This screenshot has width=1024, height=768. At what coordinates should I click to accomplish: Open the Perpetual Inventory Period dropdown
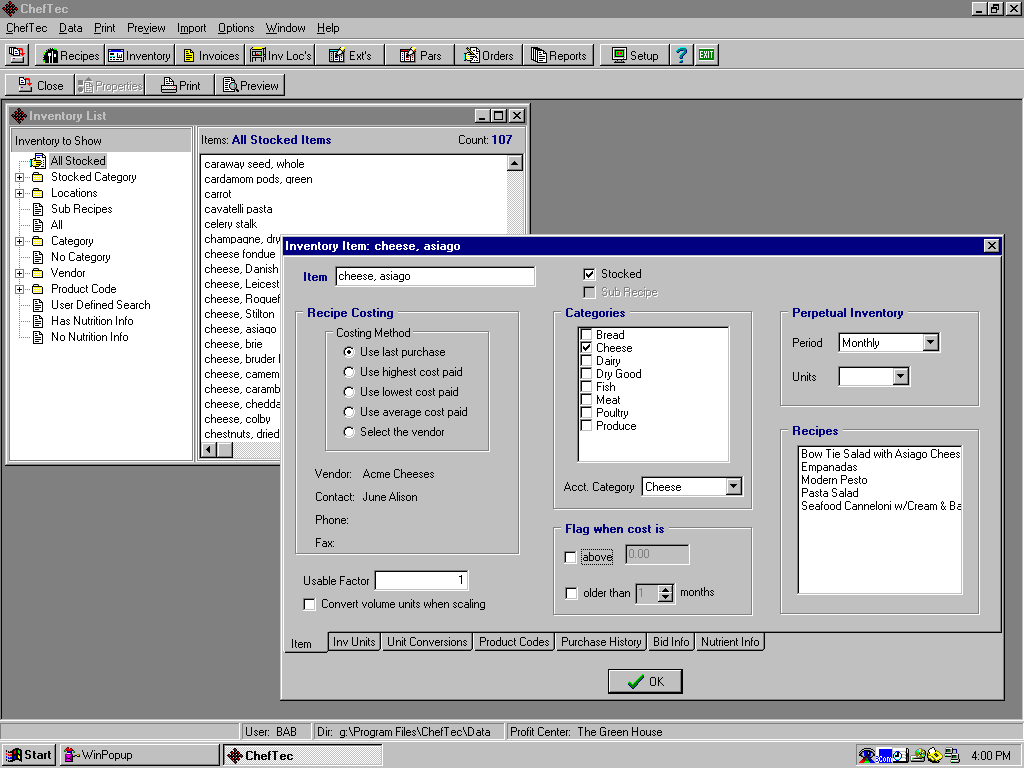point(930,342)
